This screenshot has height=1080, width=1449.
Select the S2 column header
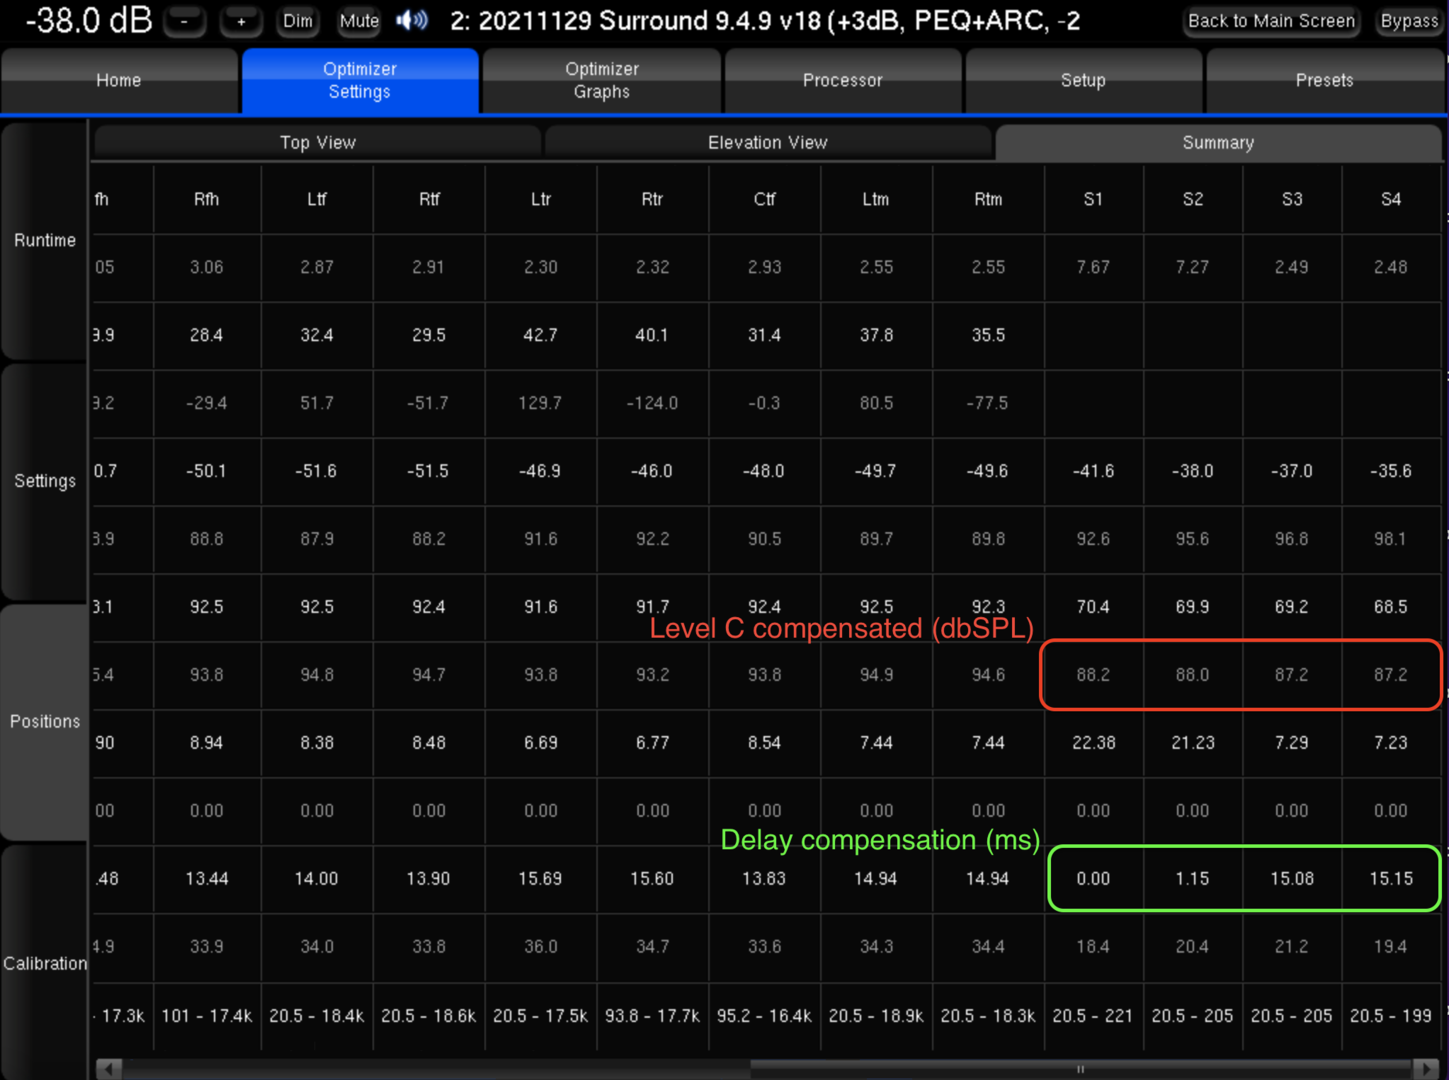(1193, 199)
